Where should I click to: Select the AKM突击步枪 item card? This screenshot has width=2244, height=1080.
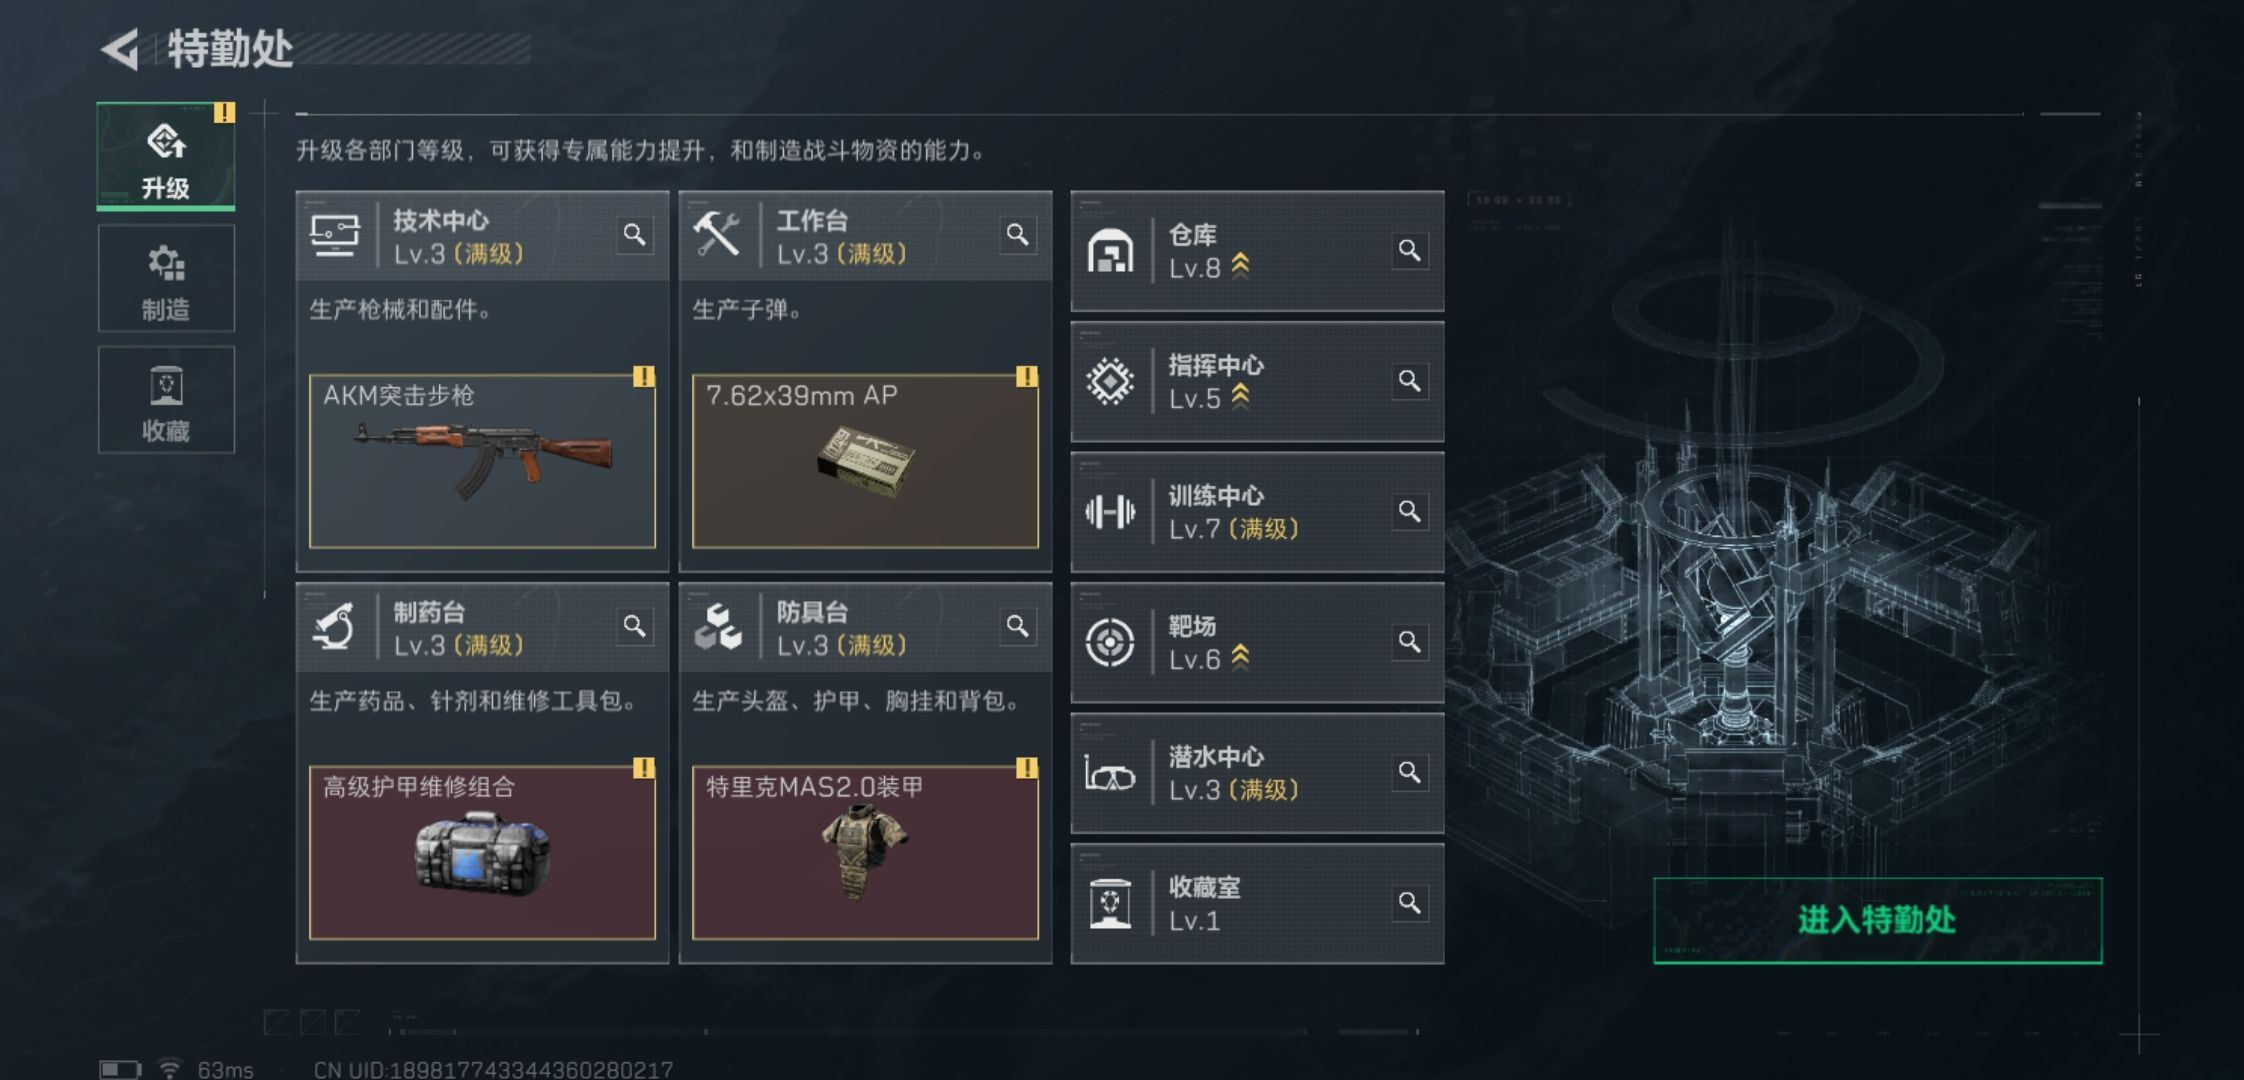coord(482,461)
